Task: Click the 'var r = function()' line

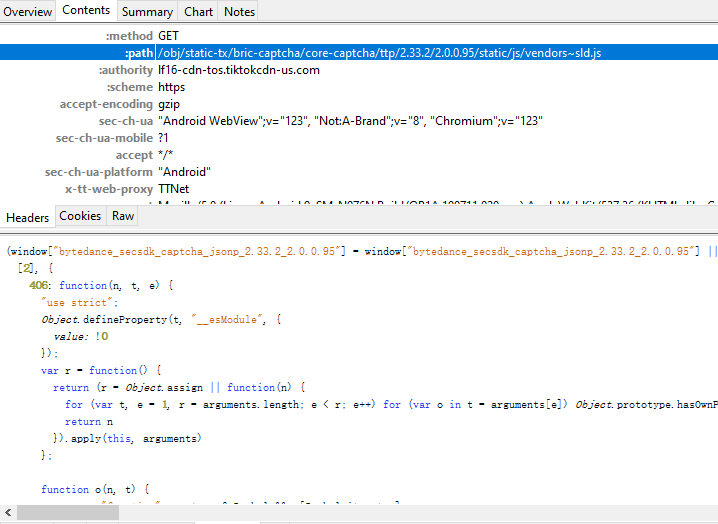Action: [101, 370]
